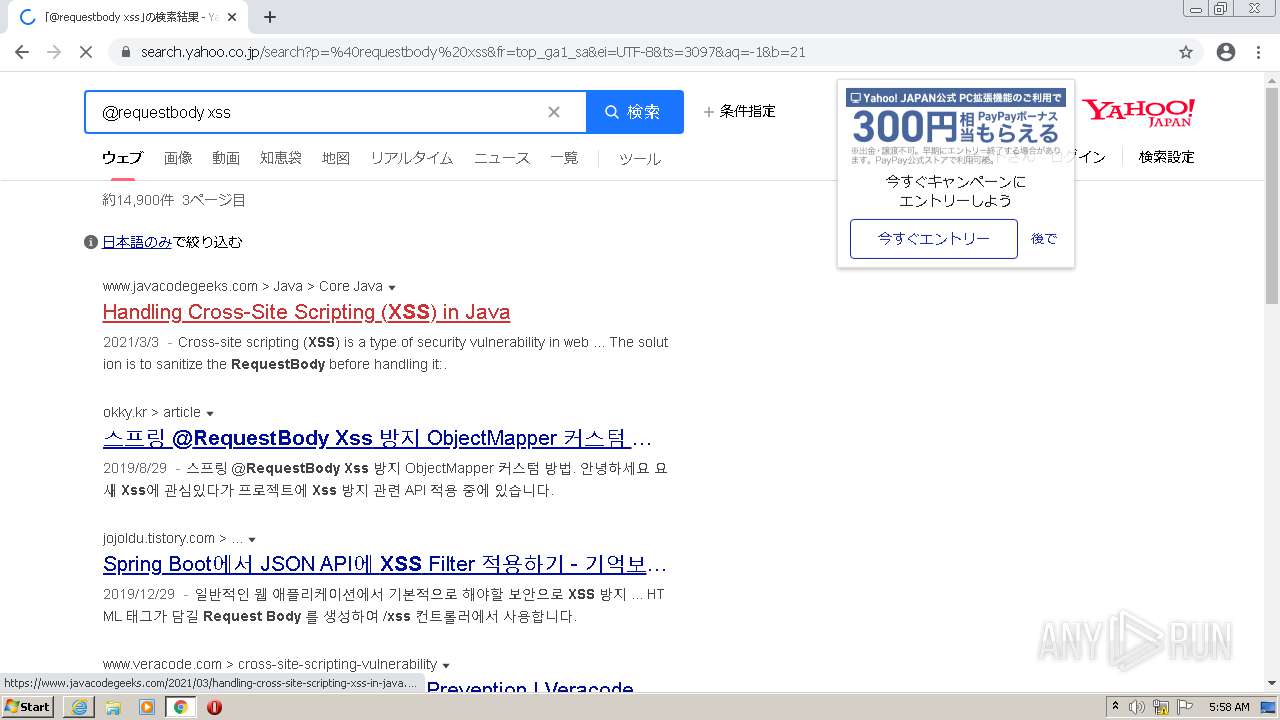Open the Action Center flag icon
This screenshot has width=1280, height=720.
point(1184,707)
